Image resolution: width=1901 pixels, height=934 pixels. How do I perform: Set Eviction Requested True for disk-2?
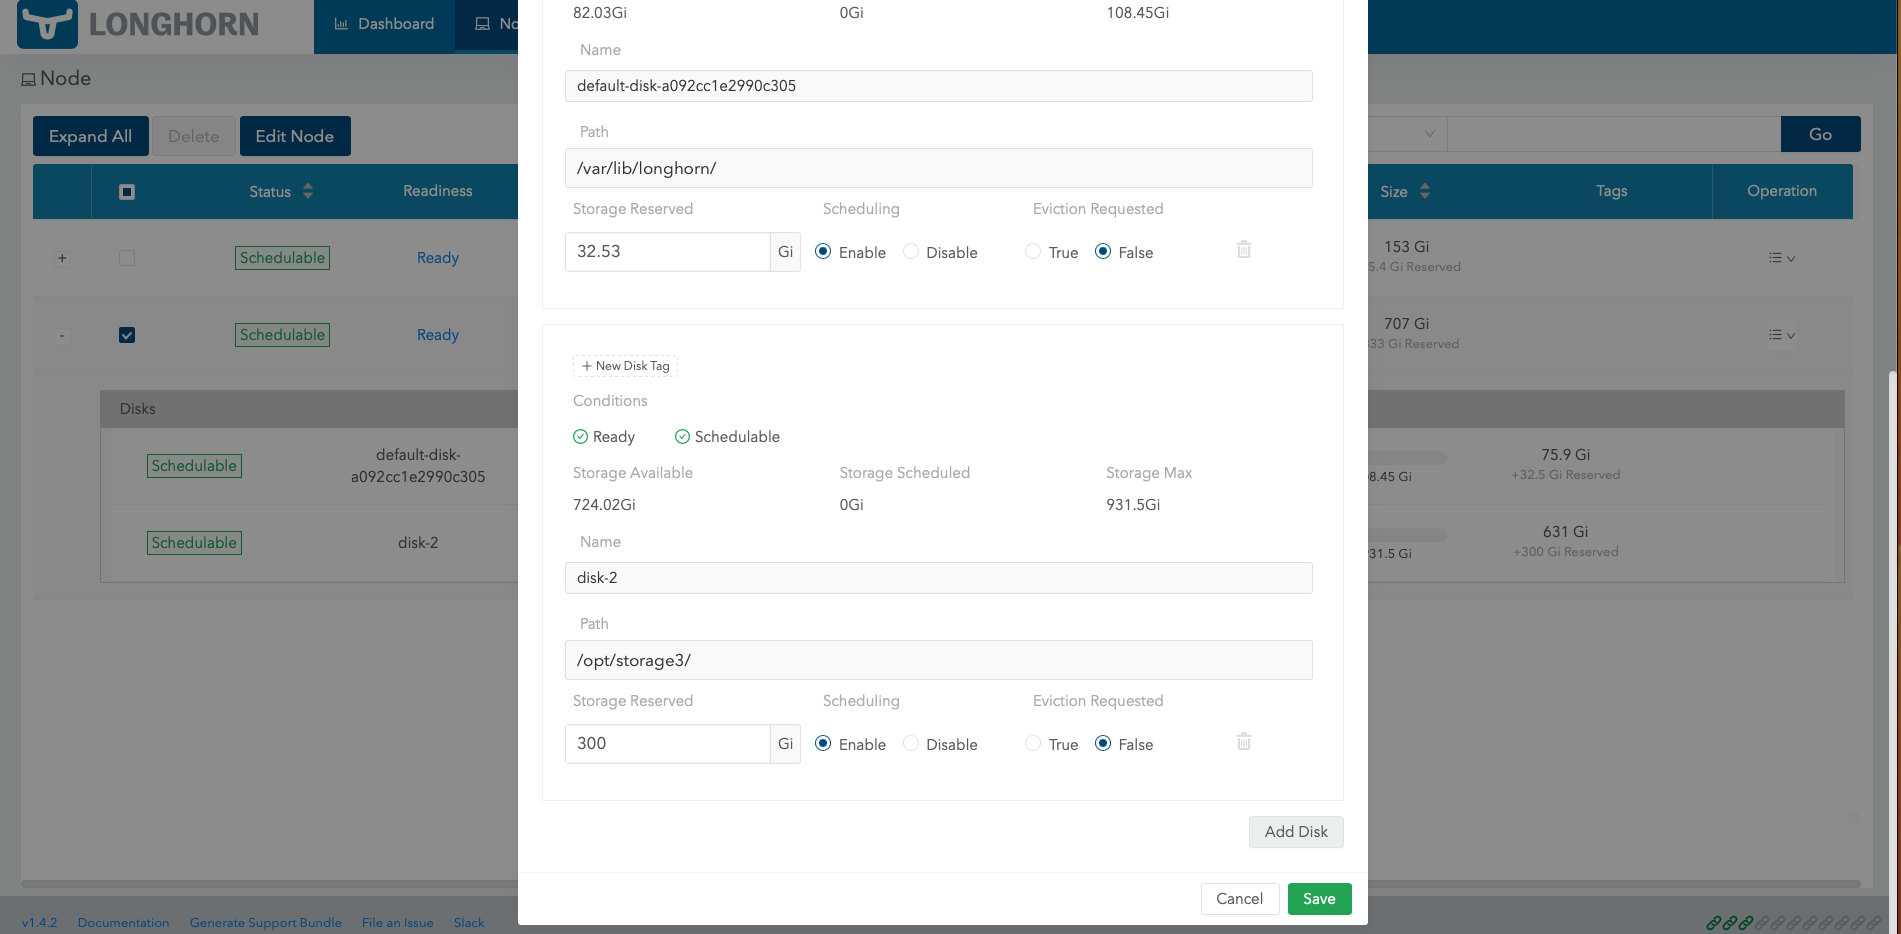[1033, 744]
